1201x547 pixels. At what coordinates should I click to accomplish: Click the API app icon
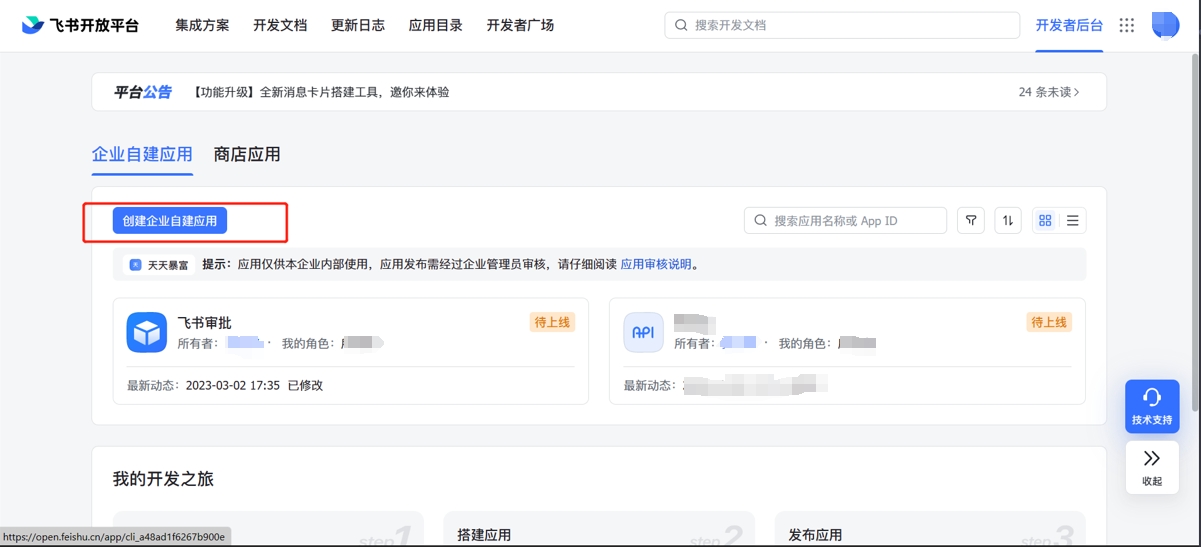click(x=643, y=333)
